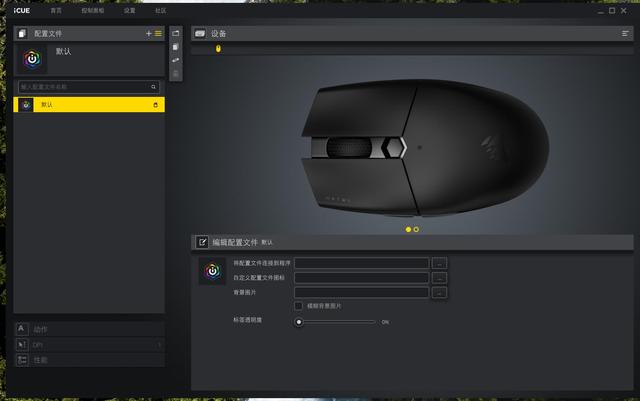640x401 pixels.
Task: Click the iCUE logo
Action: pyautogui.click(x=22, y=11)
